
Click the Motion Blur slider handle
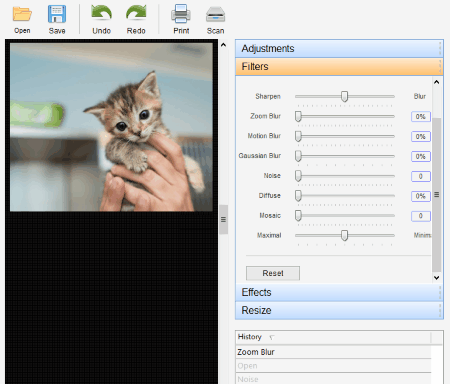(298, 136)
